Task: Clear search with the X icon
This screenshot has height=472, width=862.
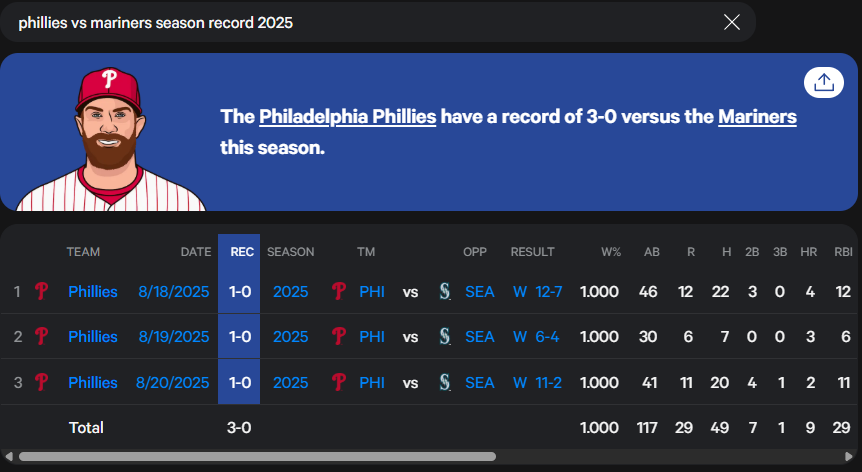Action: pos(732,23)
